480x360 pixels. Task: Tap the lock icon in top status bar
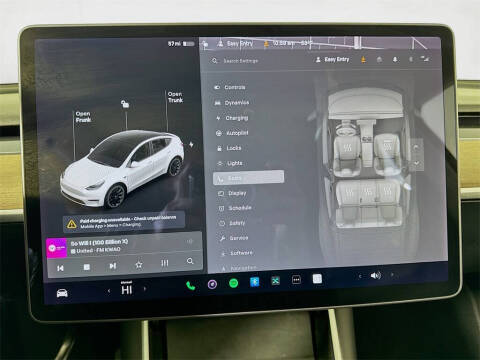[x=205, y=44]
